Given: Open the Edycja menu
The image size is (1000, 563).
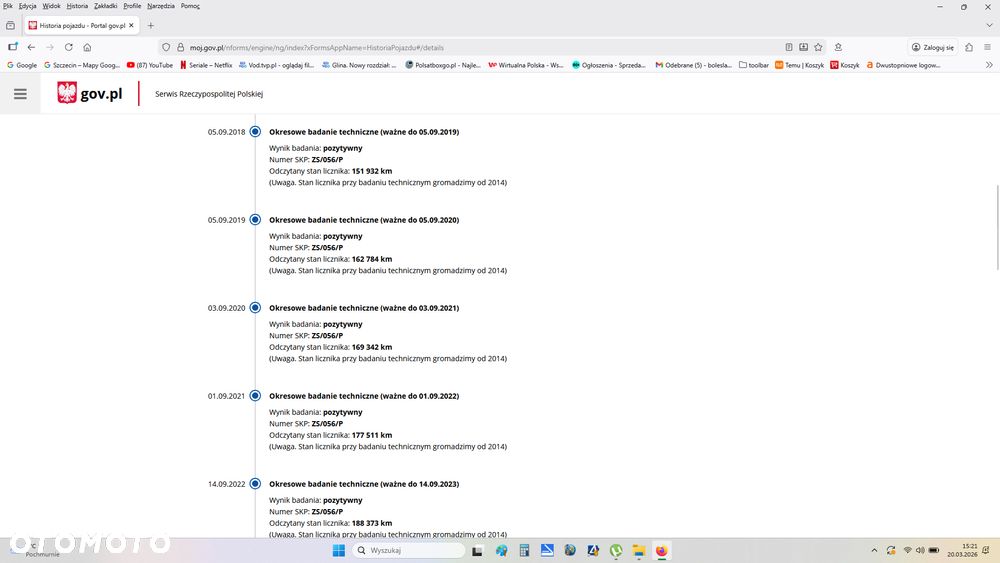Looking at the screenshot, I should (x=27, y=6).
